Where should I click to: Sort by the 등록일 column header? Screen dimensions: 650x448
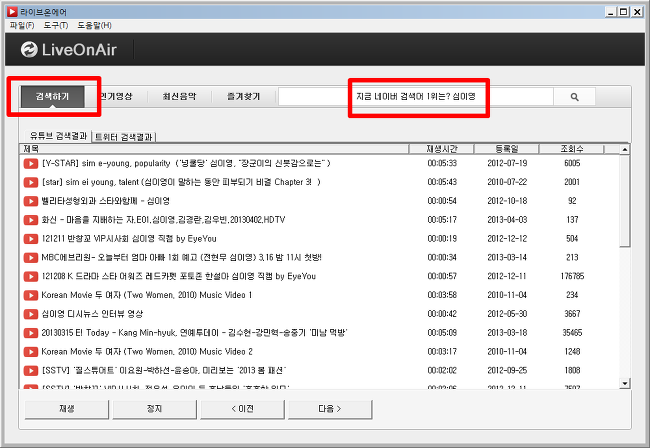point(507,149)
